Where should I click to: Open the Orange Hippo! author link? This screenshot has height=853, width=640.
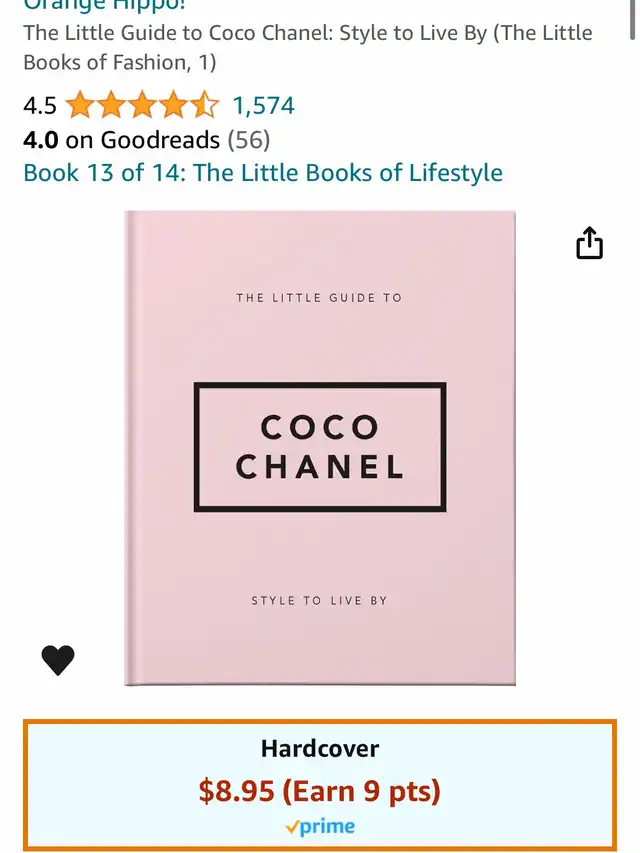click(x=104, y=5)
